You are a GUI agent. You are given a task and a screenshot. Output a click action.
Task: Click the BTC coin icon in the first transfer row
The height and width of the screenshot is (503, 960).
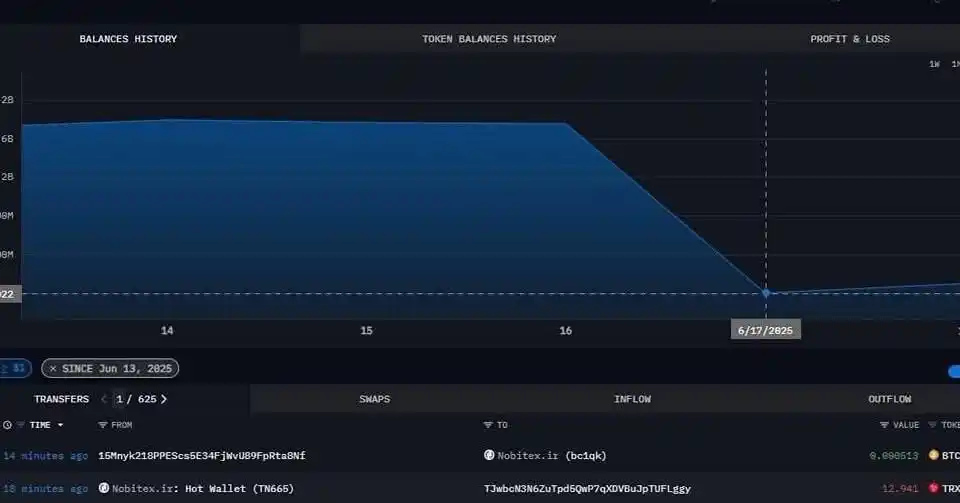[934, 455]
